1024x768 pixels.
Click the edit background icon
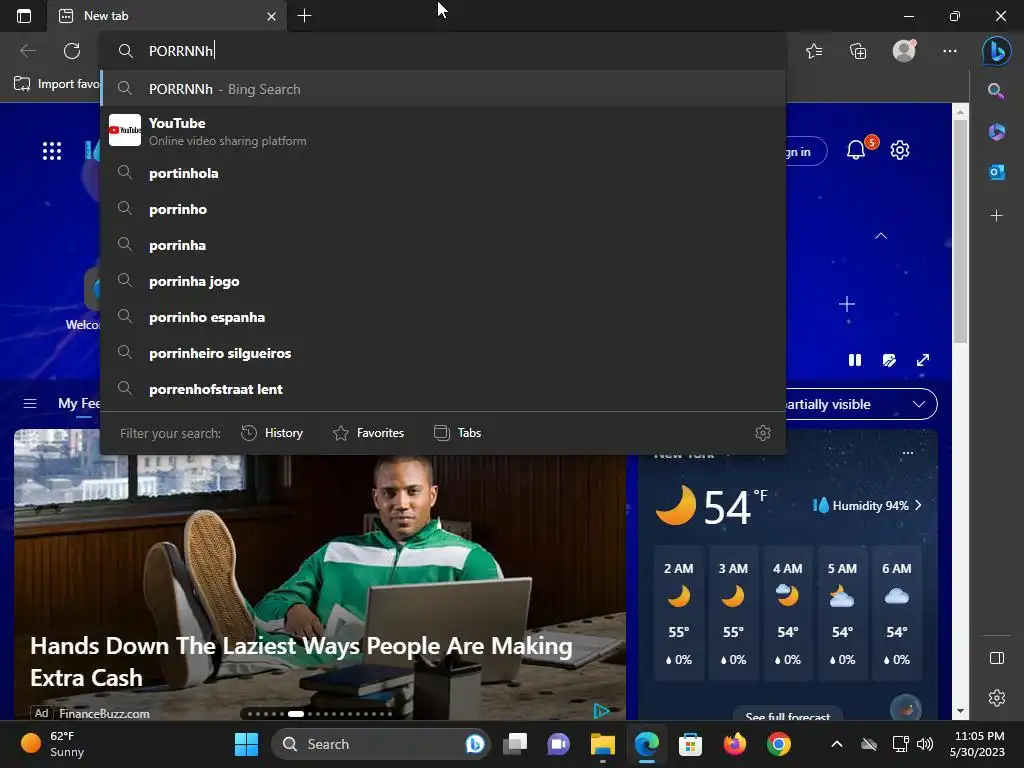pos(889,360)
